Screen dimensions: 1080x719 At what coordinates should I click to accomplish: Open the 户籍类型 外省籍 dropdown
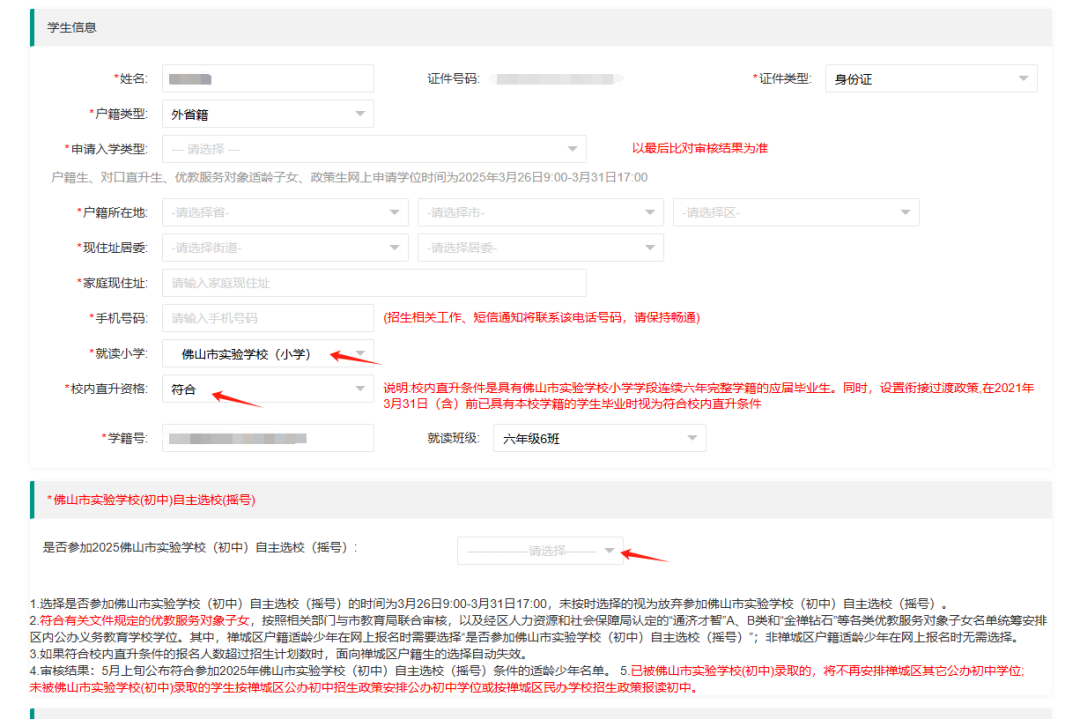(x=268, y=114)
